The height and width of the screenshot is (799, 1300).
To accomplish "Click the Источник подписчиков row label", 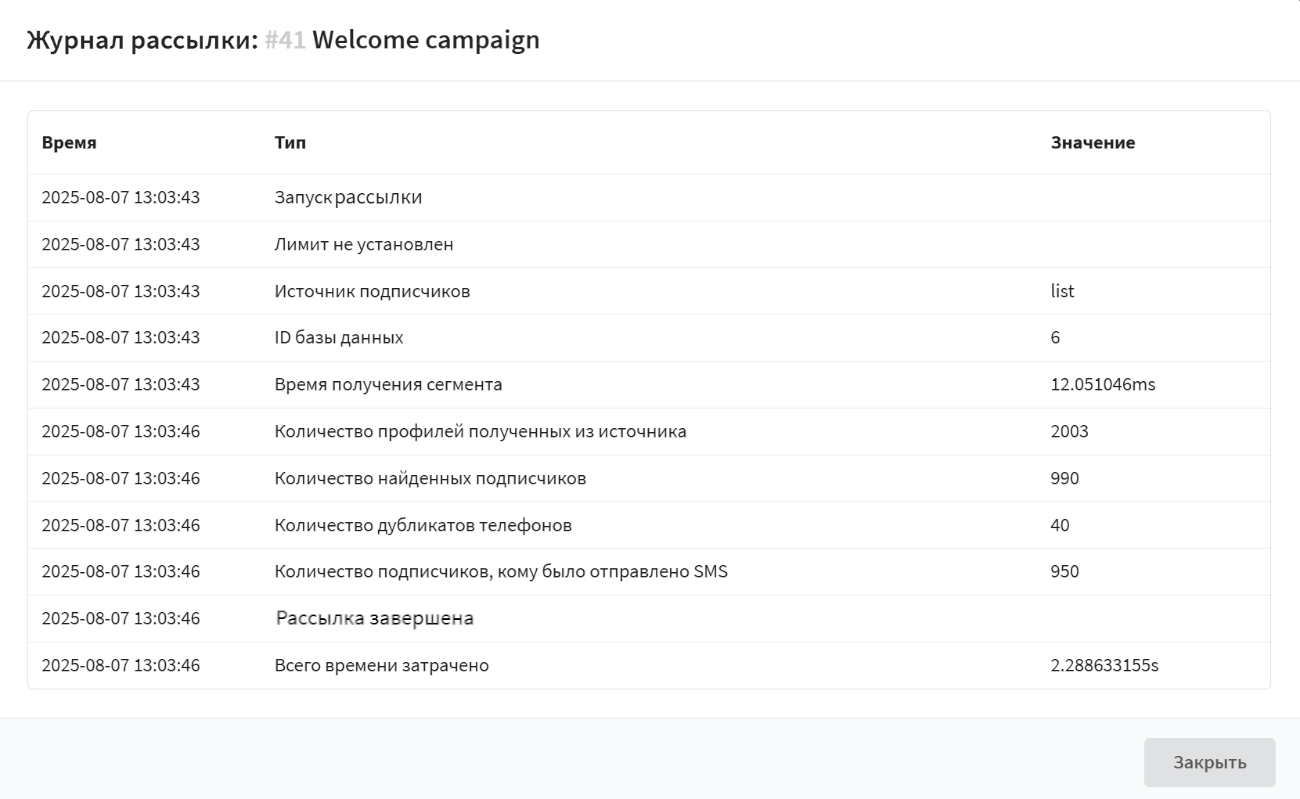I will pyautogui.click(x=372, y=291).
